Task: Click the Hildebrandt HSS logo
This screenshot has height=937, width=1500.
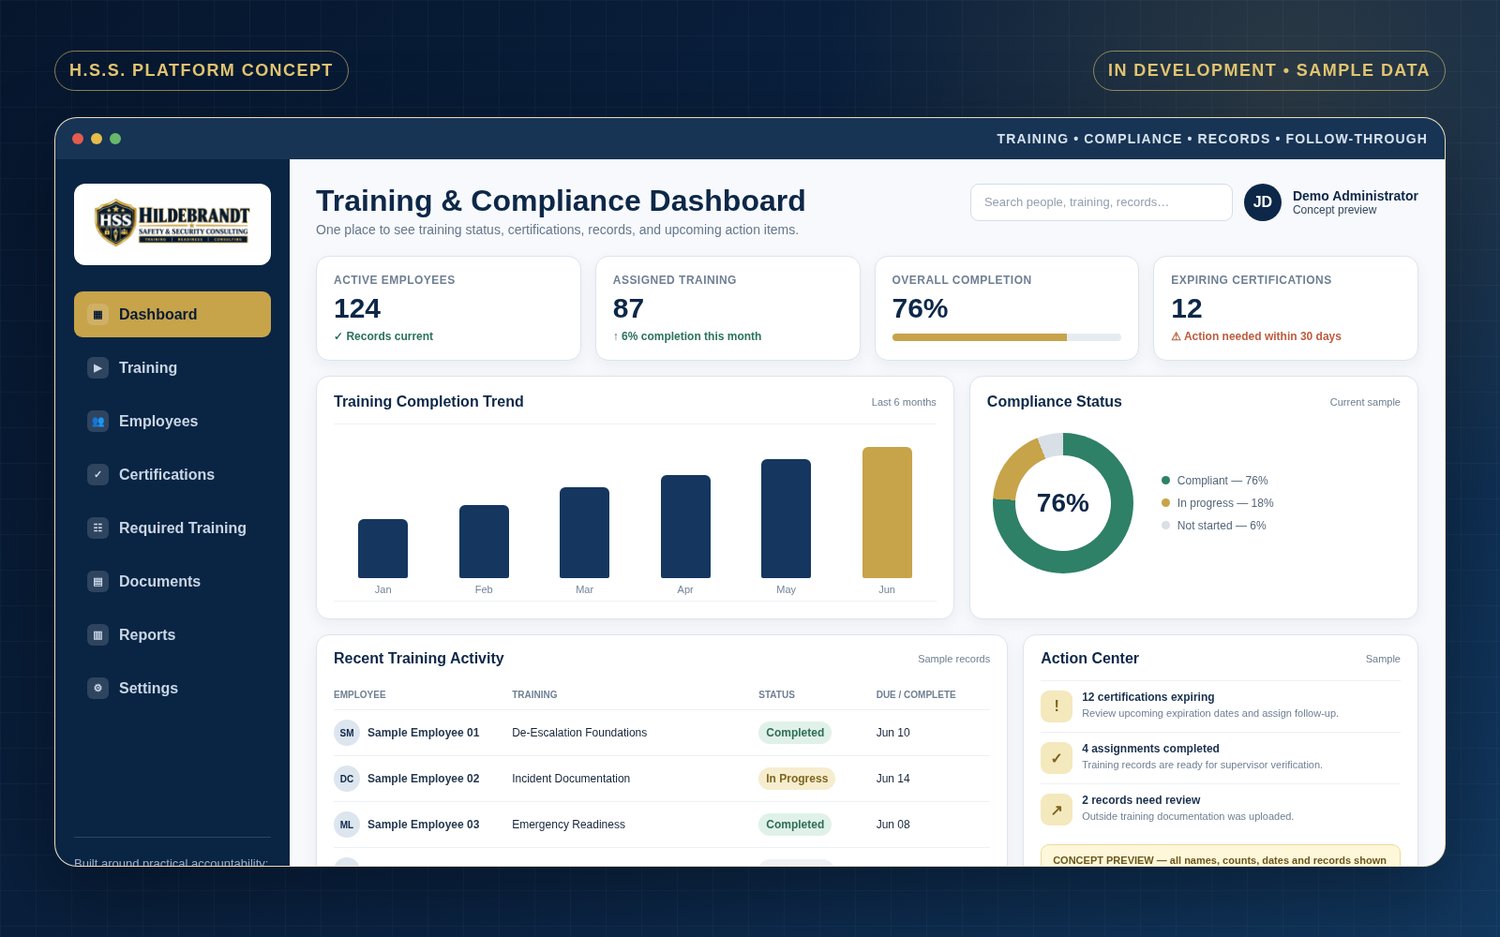Action: click(172, 224)
